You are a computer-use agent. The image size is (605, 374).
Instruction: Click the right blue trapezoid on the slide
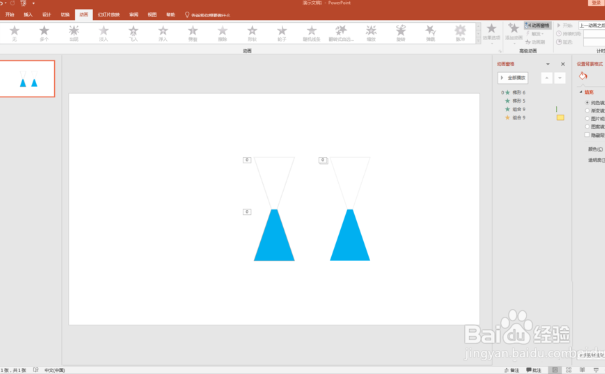[x=350, y=235]
